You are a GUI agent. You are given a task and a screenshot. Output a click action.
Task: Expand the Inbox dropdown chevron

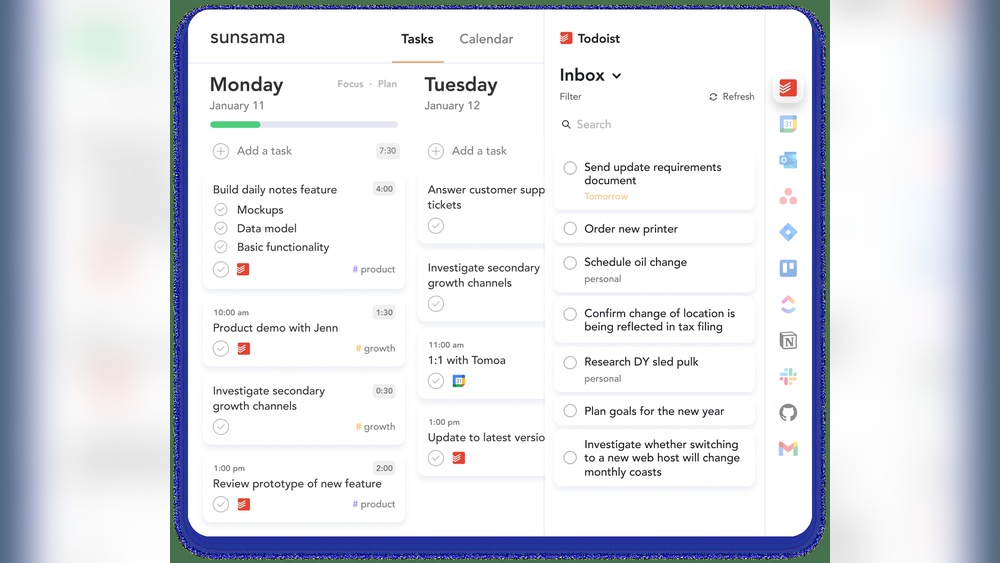pos(616,76)
